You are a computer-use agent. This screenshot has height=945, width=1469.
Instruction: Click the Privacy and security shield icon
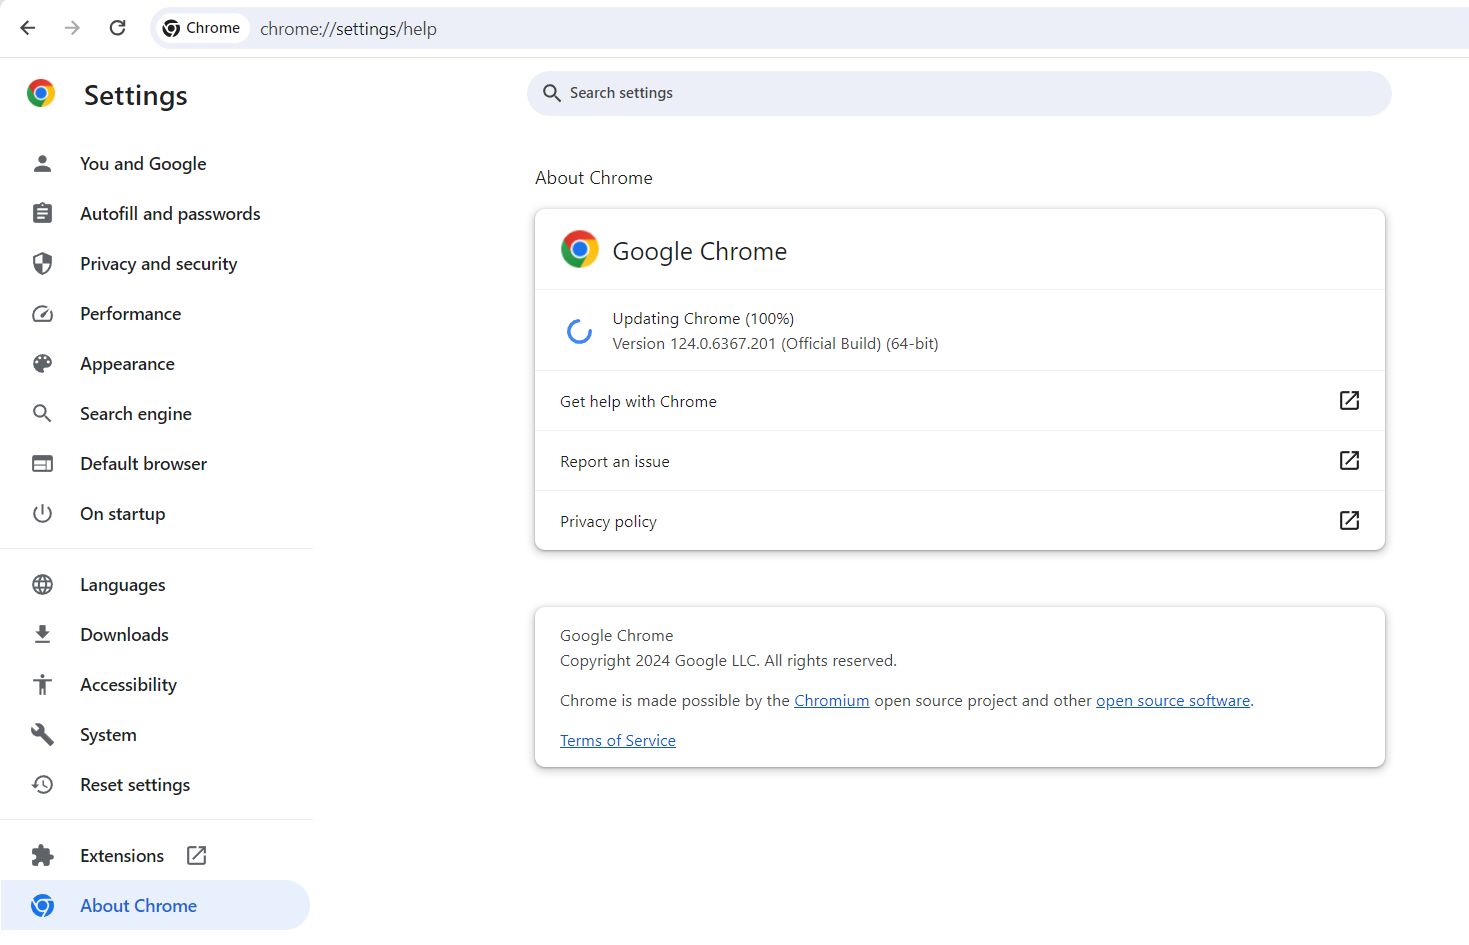tap(42, 264)
